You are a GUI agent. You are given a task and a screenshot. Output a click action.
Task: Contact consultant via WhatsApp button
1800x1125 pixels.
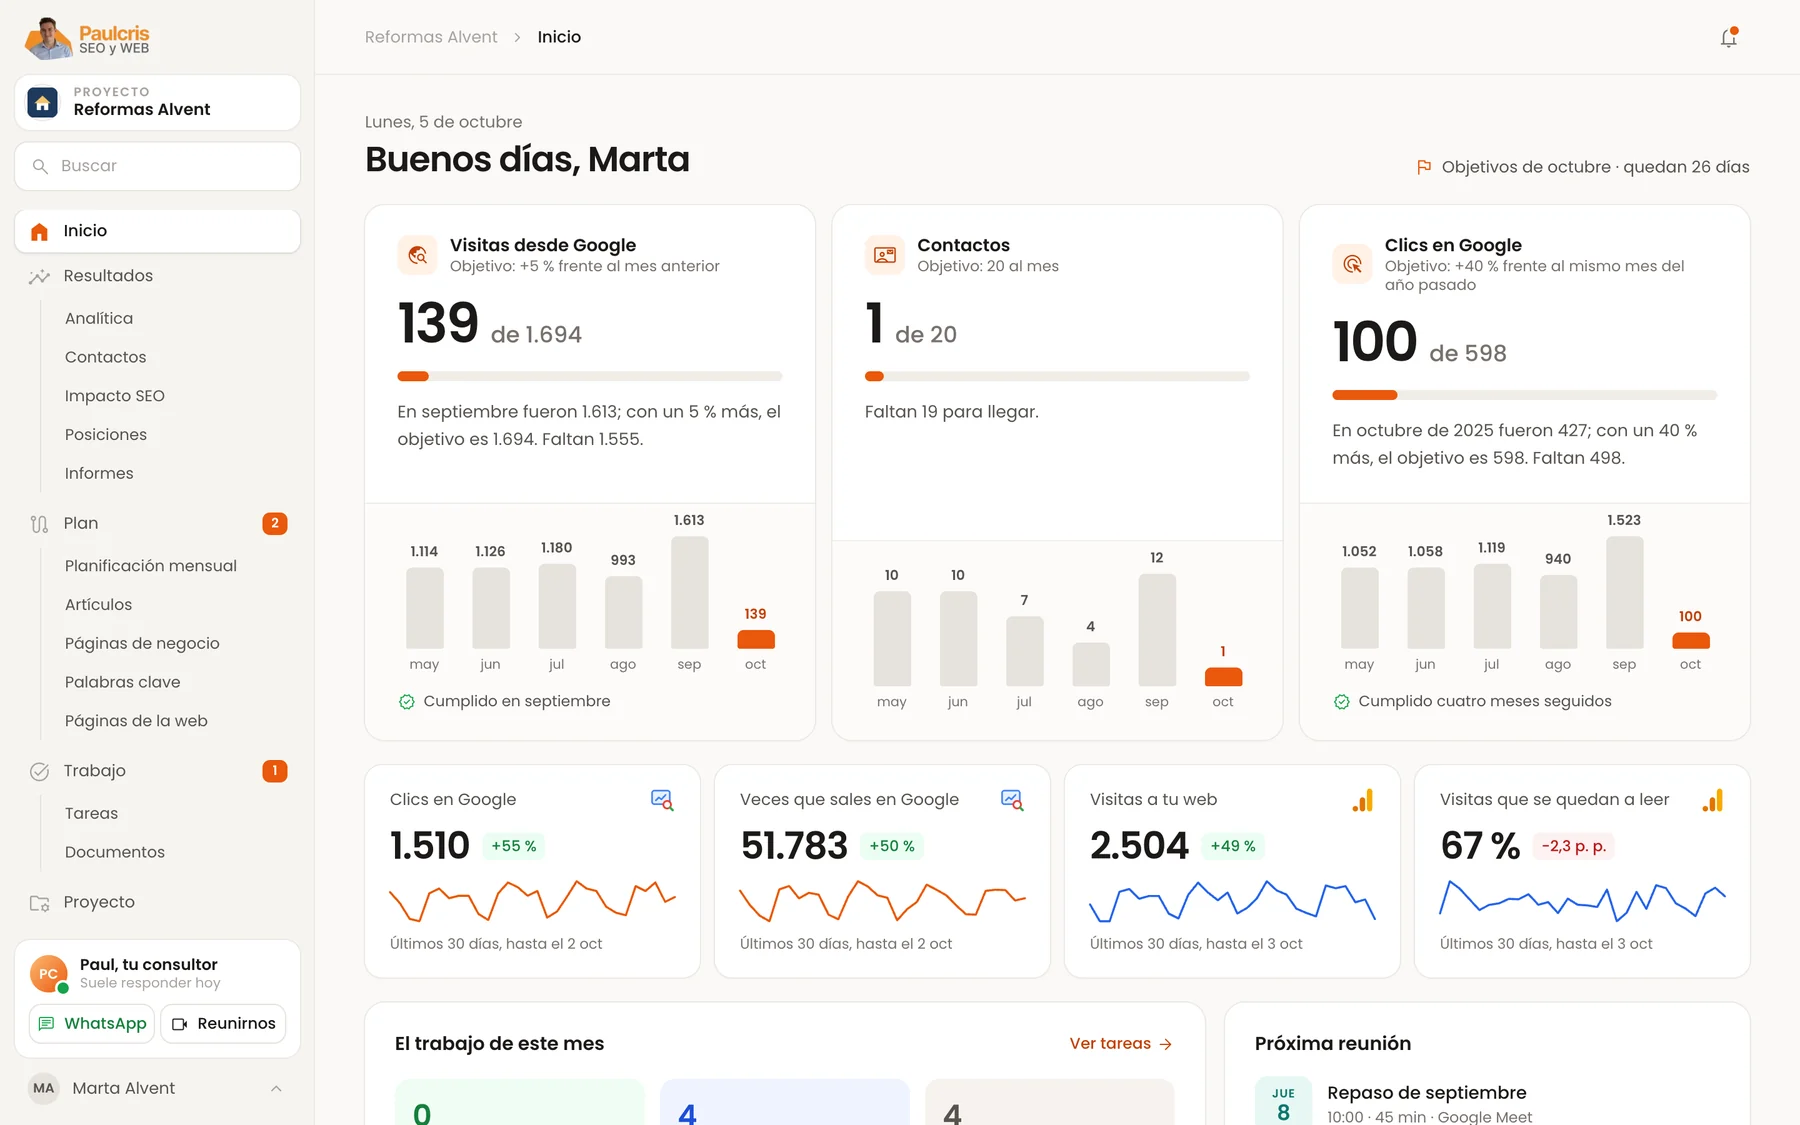click(92, 1024)
